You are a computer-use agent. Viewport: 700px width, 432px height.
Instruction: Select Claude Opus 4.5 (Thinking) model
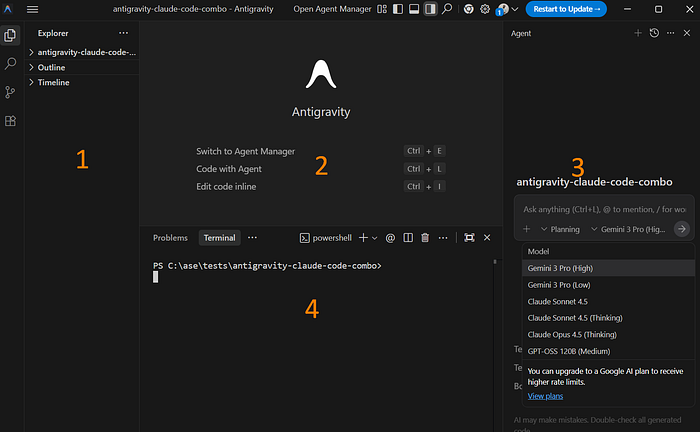tap(608, 335)
